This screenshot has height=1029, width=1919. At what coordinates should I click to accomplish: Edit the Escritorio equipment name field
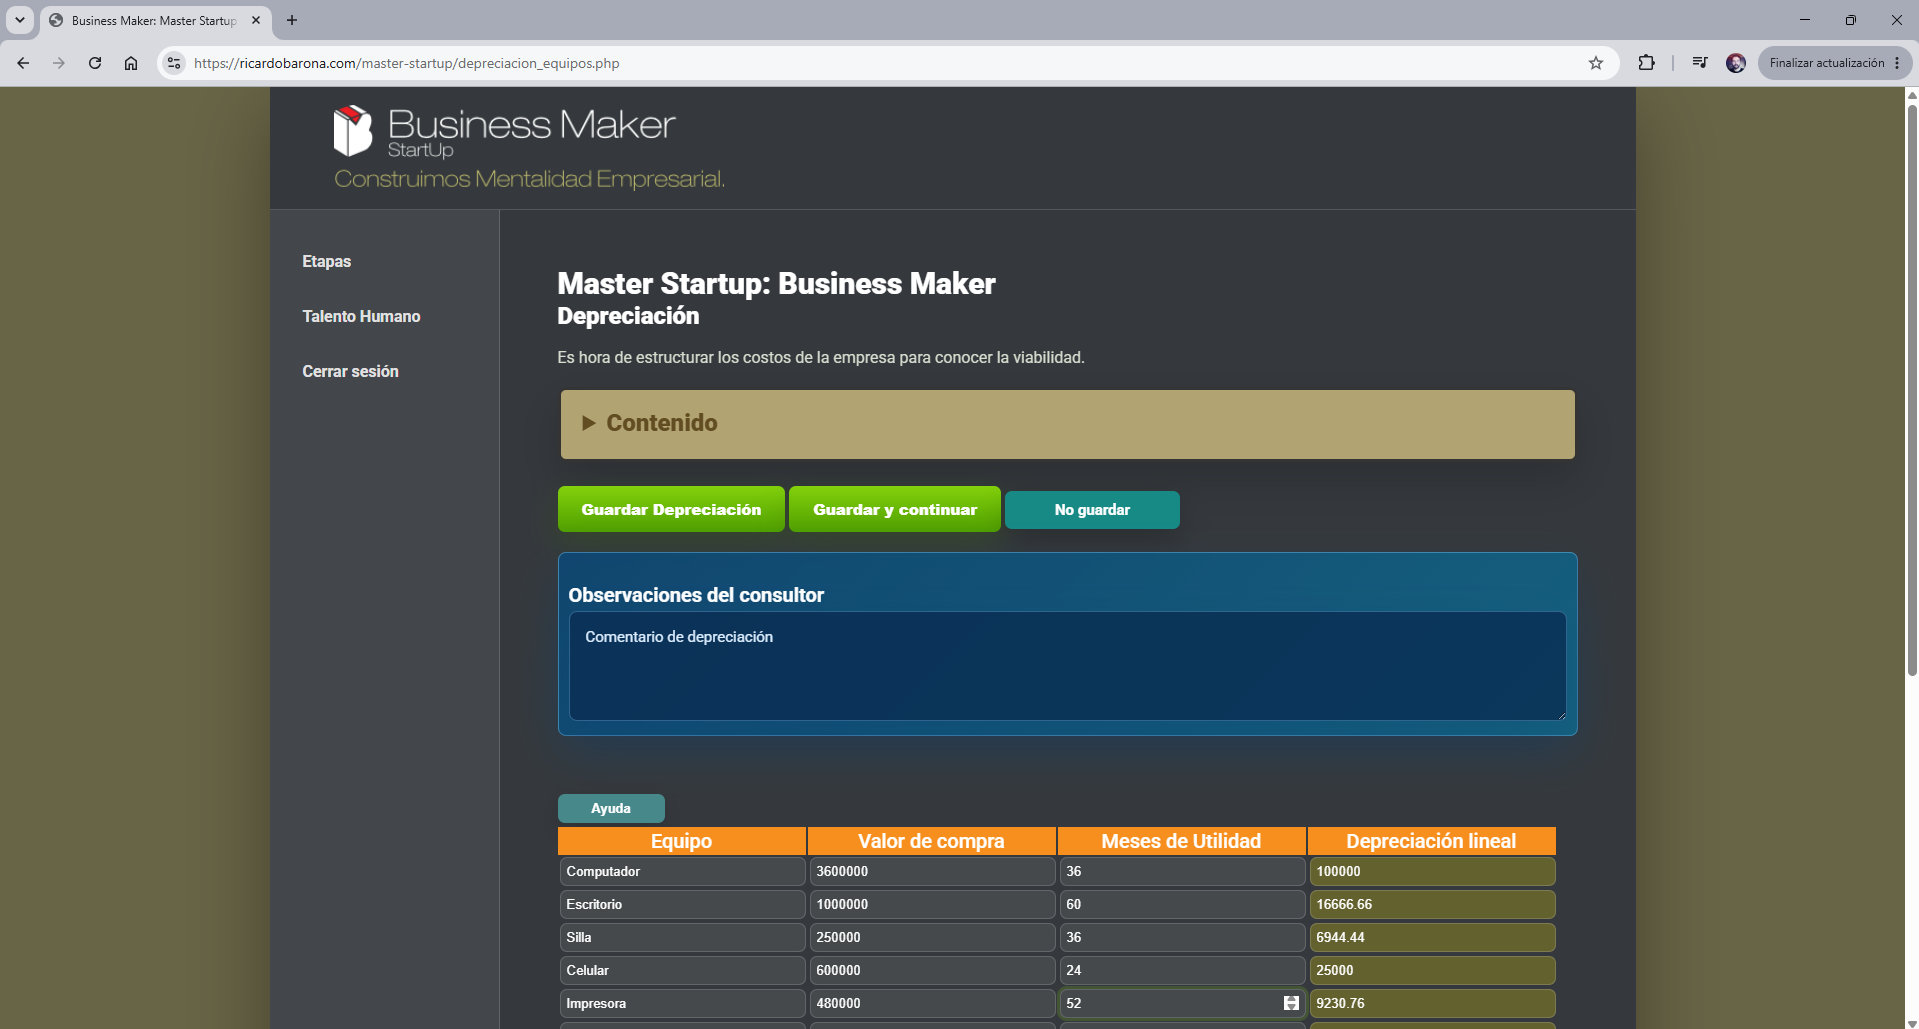coord(682,904)
